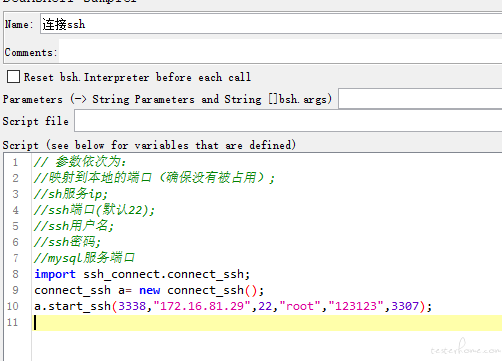
Task: Click the Name input field containing 连接ssh
Action: click(x=271, y=24)
